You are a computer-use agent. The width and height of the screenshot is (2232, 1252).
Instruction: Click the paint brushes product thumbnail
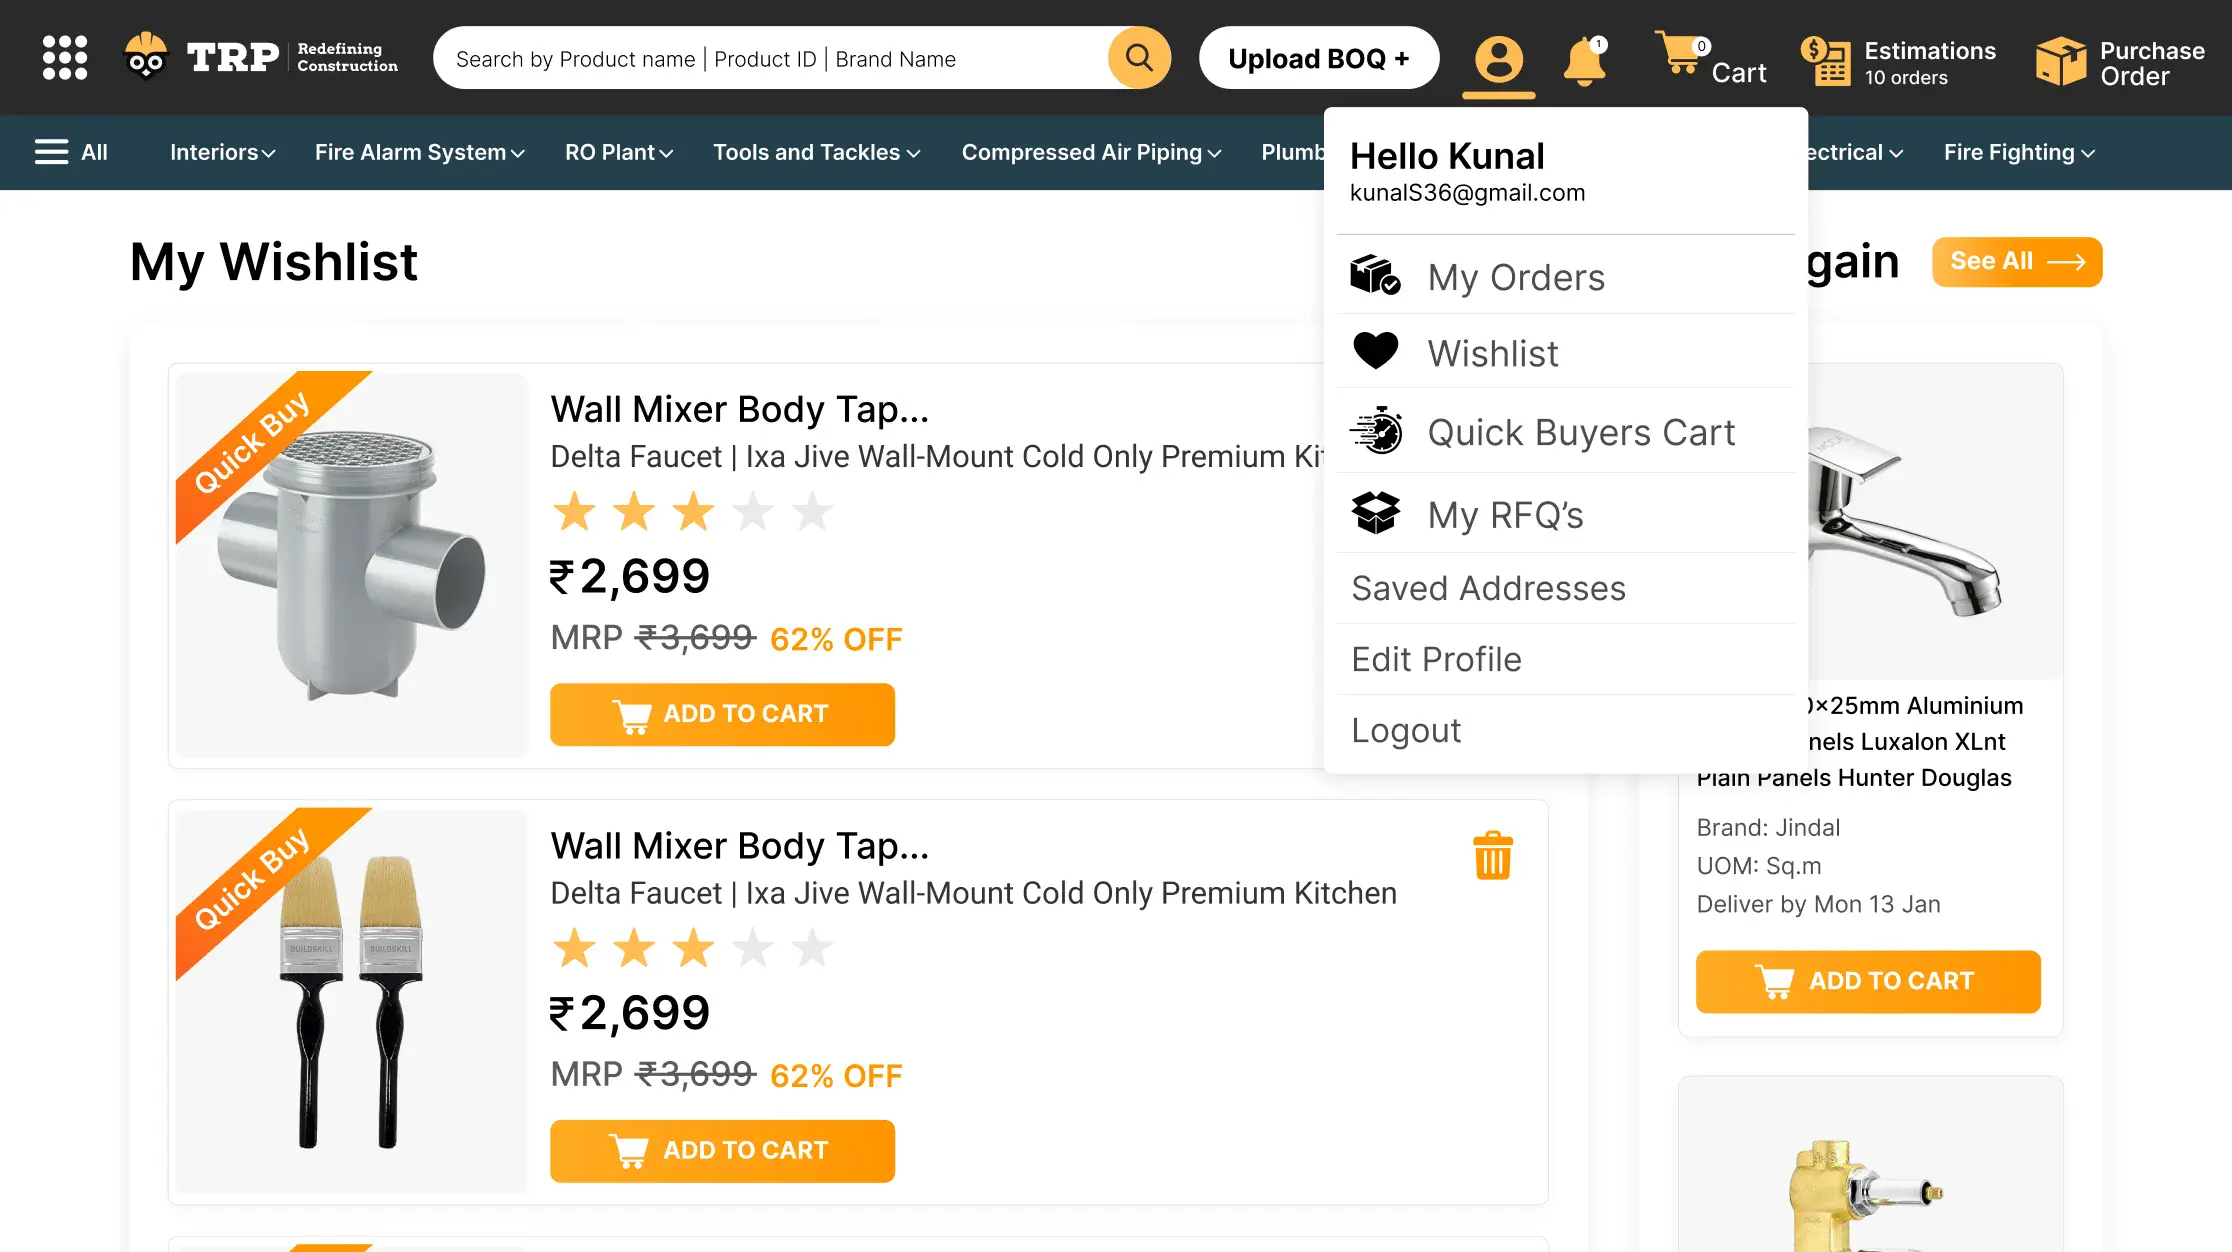(x=351, y=1001)
